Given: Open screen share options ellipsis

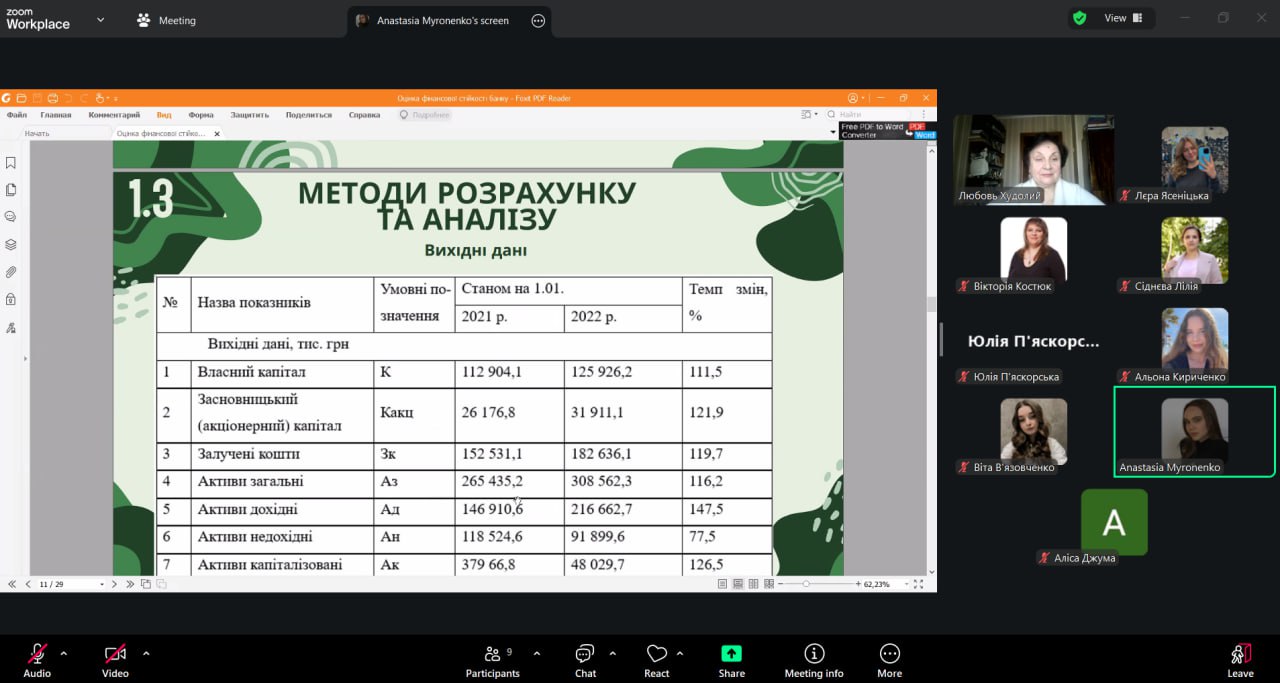Looking at the screenshot, I should click(x=538, y=20).
